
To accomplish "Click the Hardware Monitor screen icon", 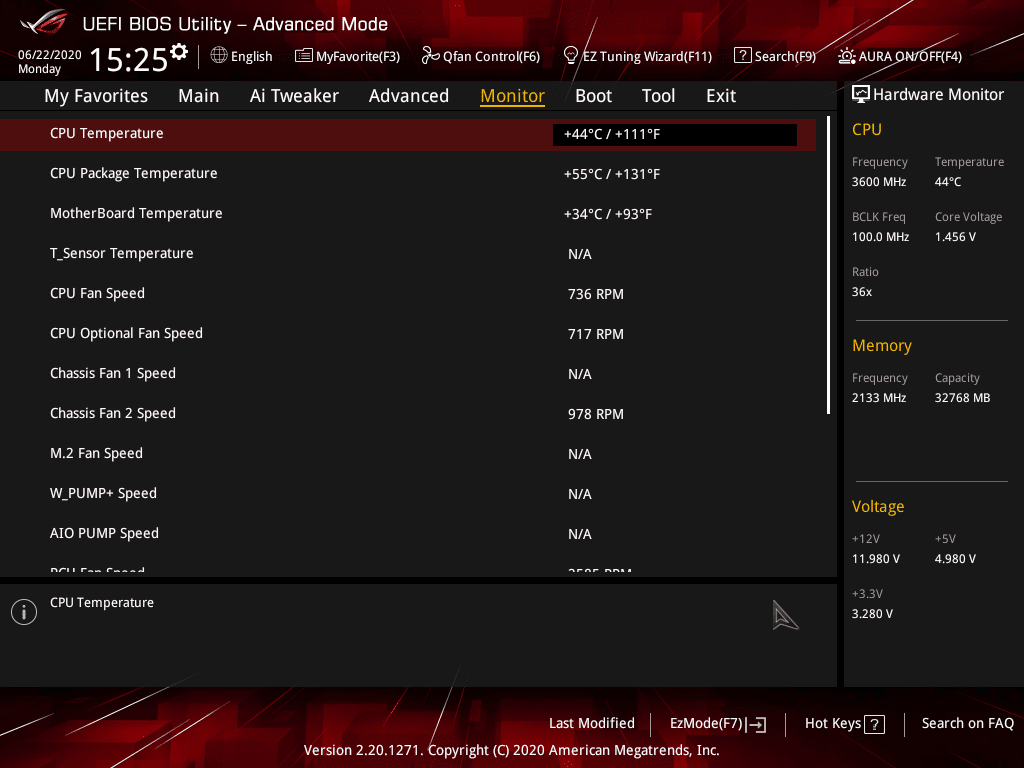I will [x=861, y=94].
